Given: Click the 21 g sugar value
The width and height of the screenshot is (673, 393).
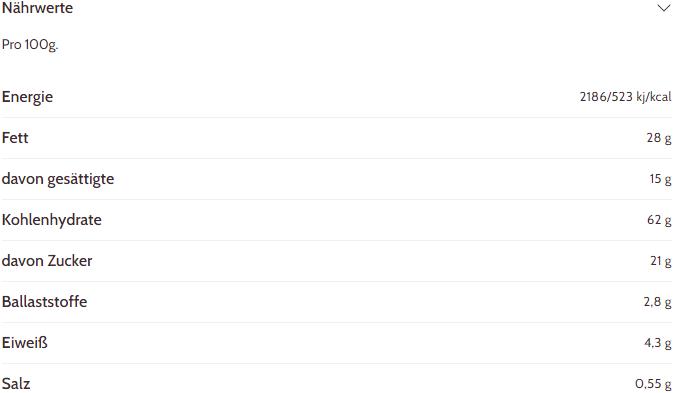Looking at the screenshot, I should coord(661,261).
